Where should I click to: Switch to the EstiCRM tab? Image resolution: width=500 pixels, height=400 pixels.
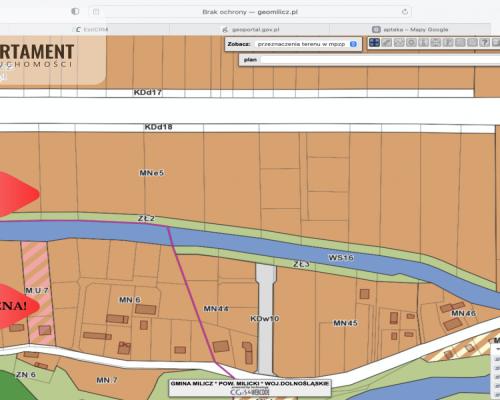pos(92,29)
